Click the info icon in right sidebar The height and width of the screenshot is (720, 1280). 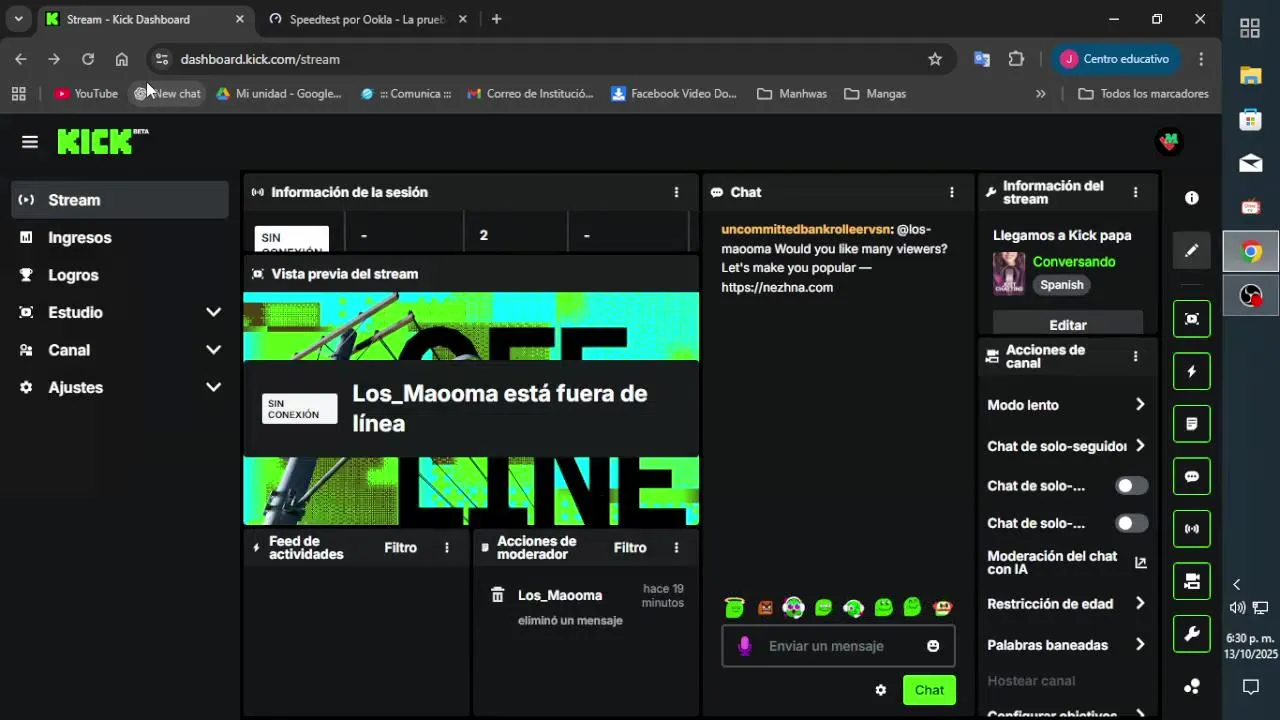pos(1192,198)
